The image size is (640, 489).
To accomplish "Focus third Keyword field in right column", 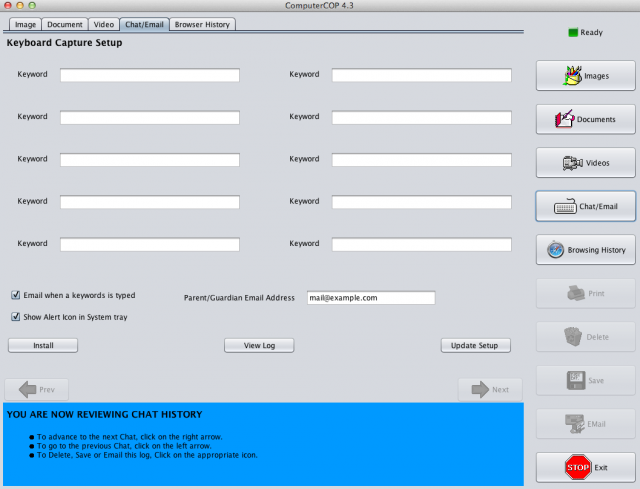I will (x=422, y=160).
